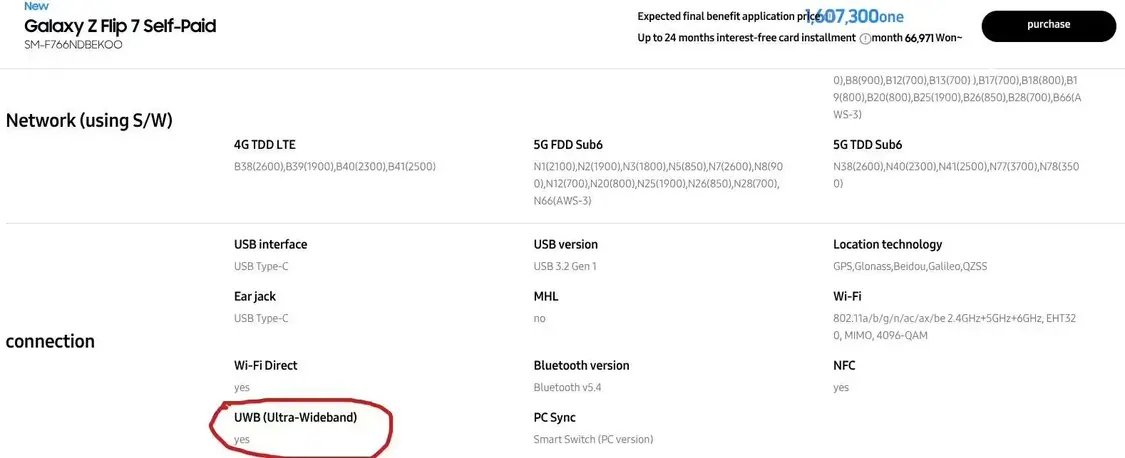Click the 4G TDD LTE spec label
The height and width of the screenshot is (458, 1125).
[x=265, y=145]
